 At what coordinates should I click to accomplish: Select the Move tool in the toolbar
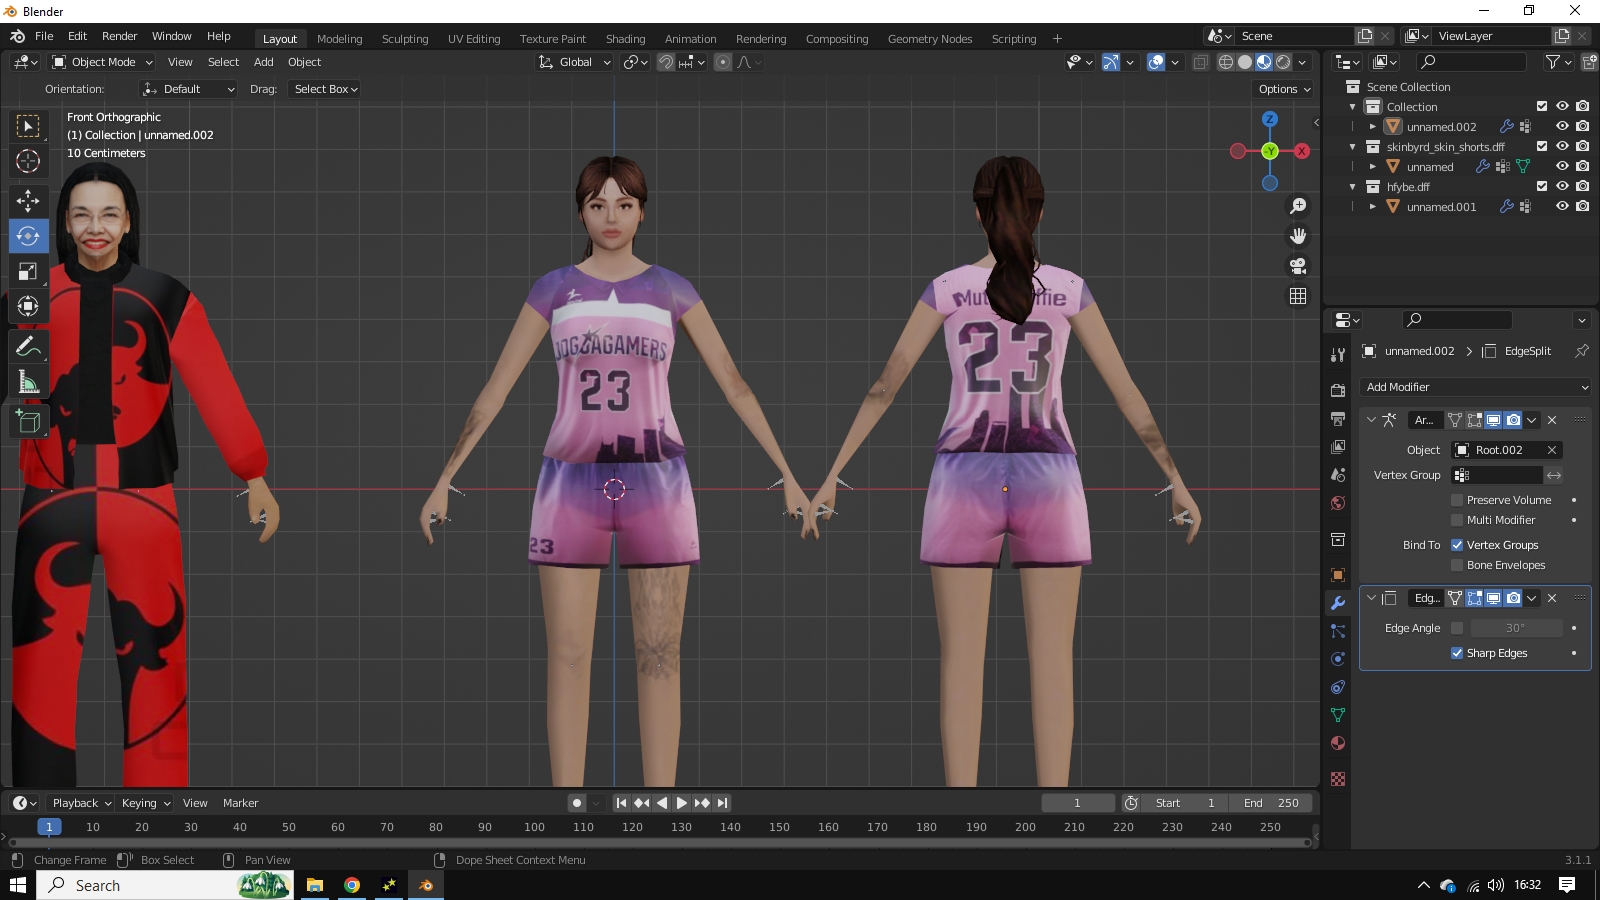coord(28,201)
